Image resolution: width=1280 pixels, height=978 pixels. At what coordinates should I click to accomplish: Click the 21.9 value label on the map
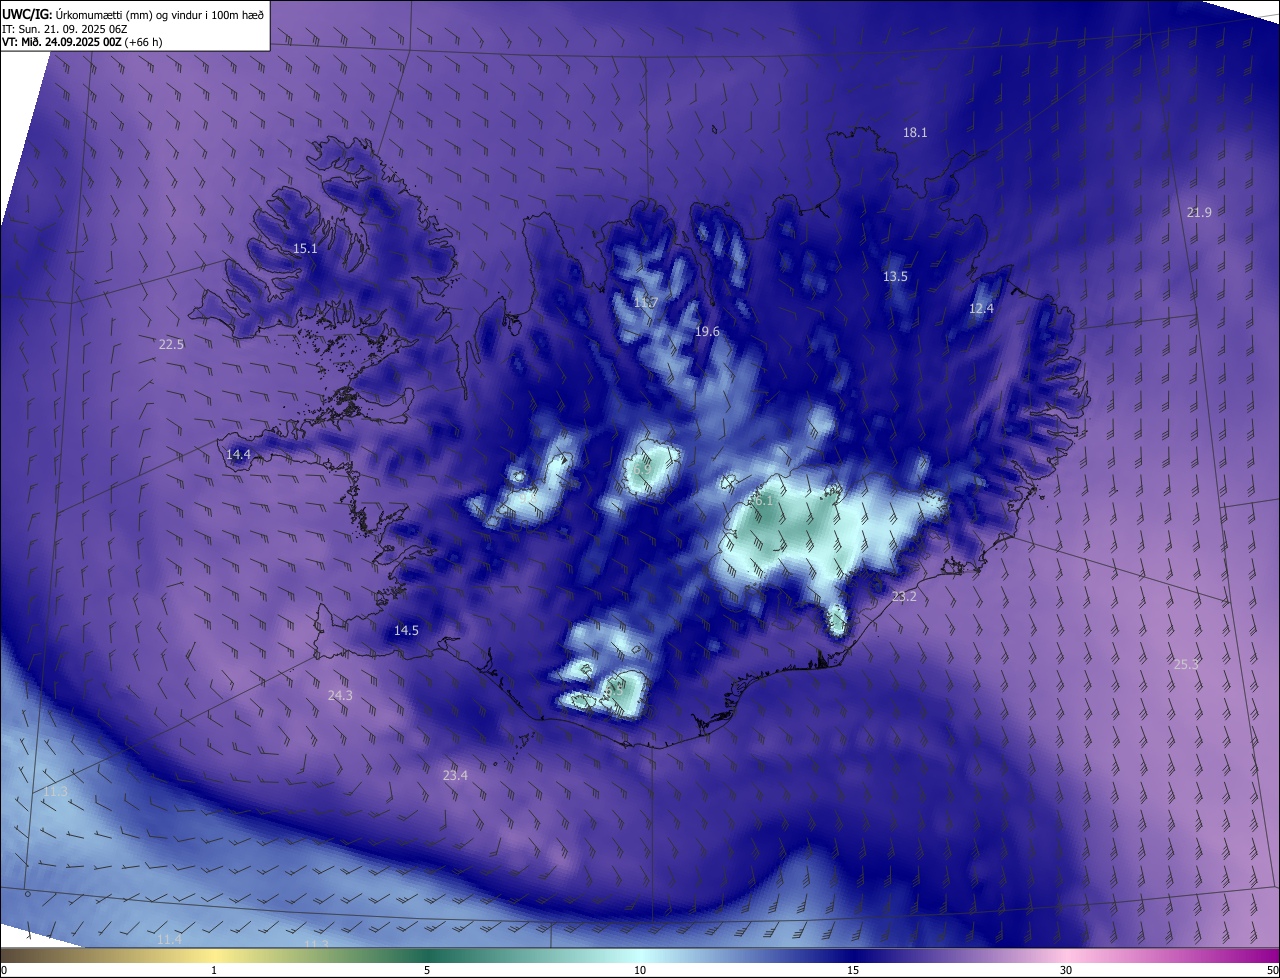(x=1199, y=212)
